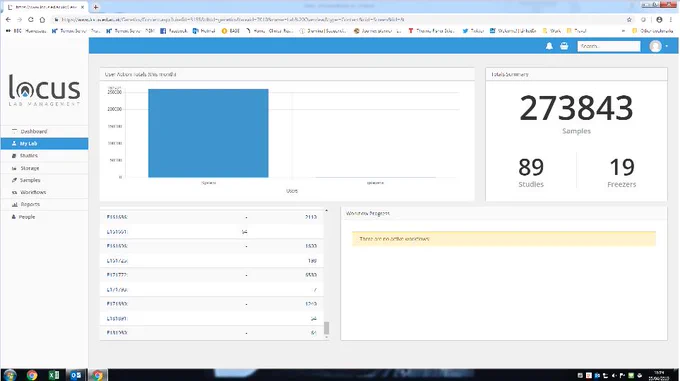Open the BBC Homepage bookmark
Image resolution: width=680 pixels, height=381 pixels.
(x=26, y=31)
